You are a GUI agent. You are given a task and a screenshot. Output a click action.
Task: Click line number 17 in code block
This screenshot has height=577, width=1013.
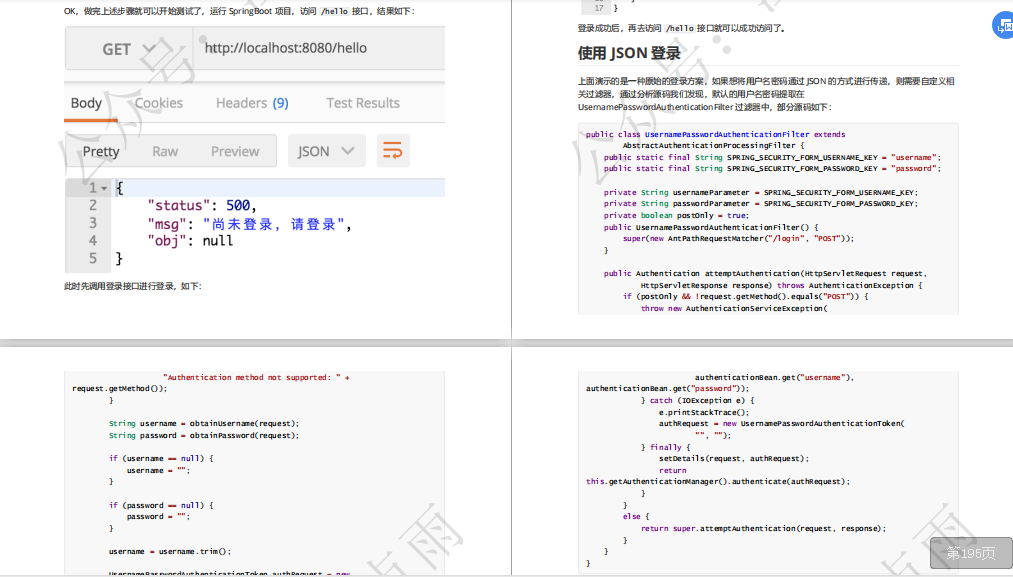point(599,8)
